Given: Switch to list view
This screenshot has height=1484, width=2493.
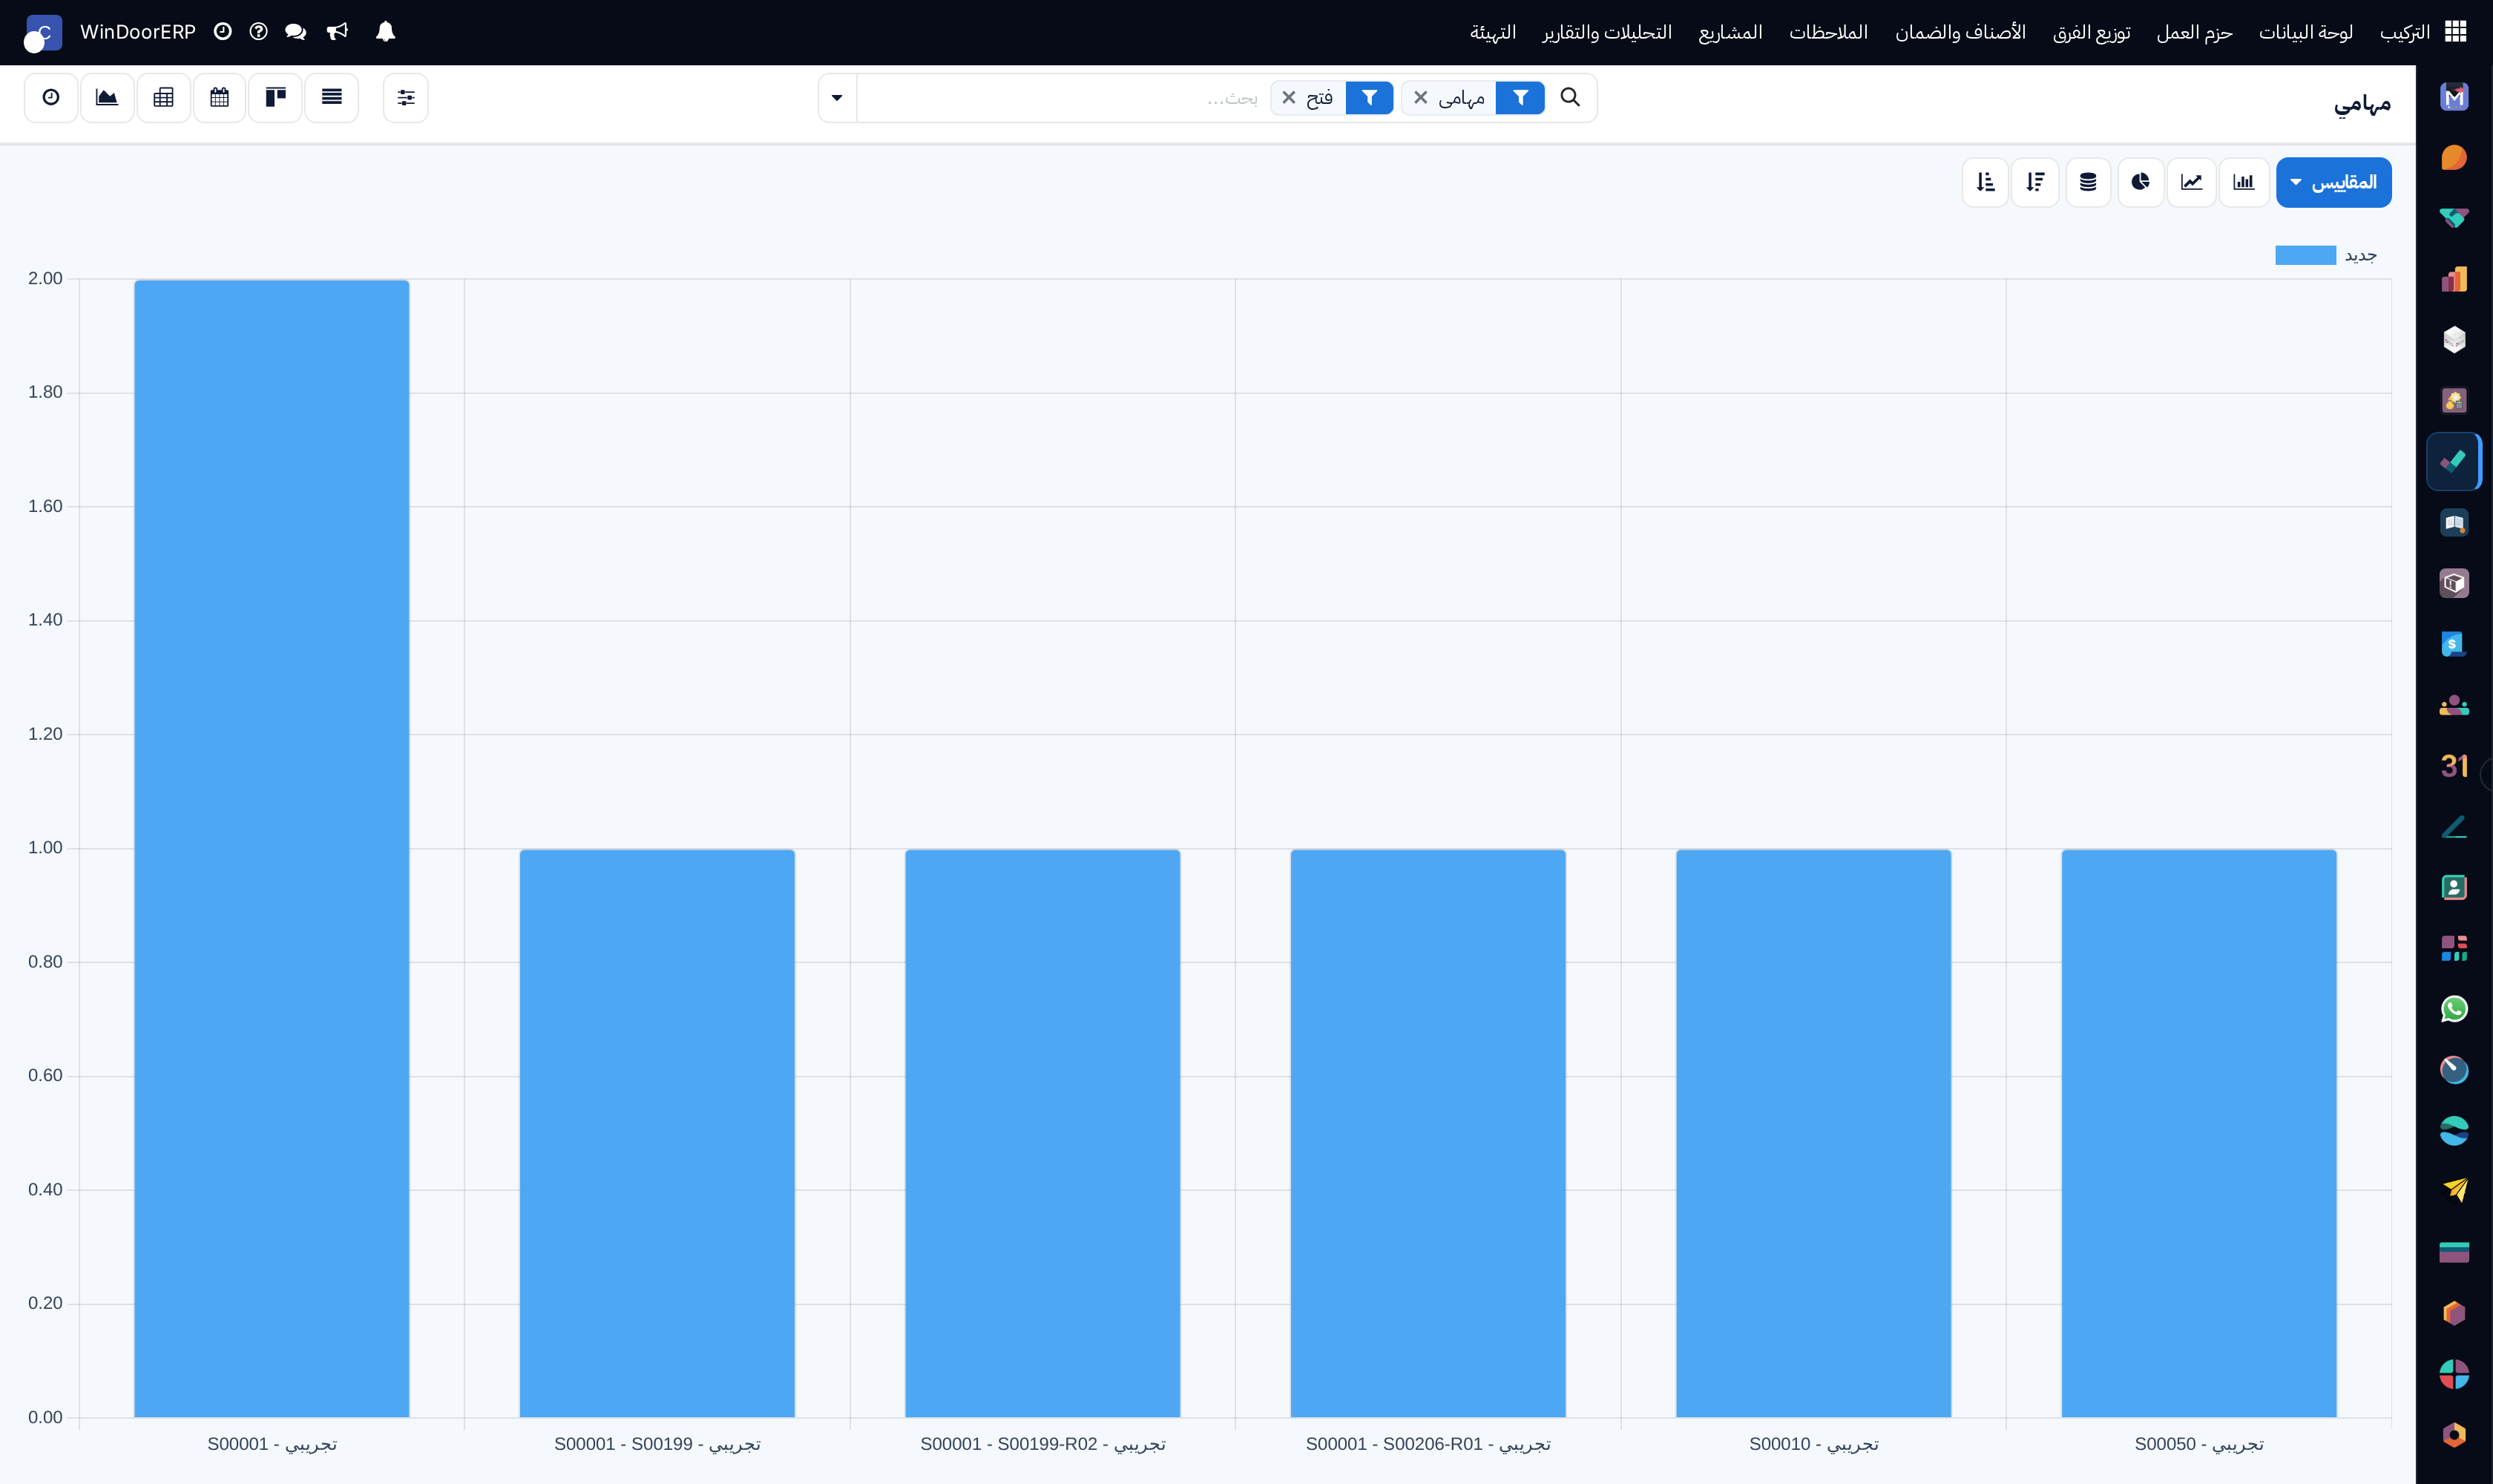Looking at the screenshot, I should [x=331, y=97].
